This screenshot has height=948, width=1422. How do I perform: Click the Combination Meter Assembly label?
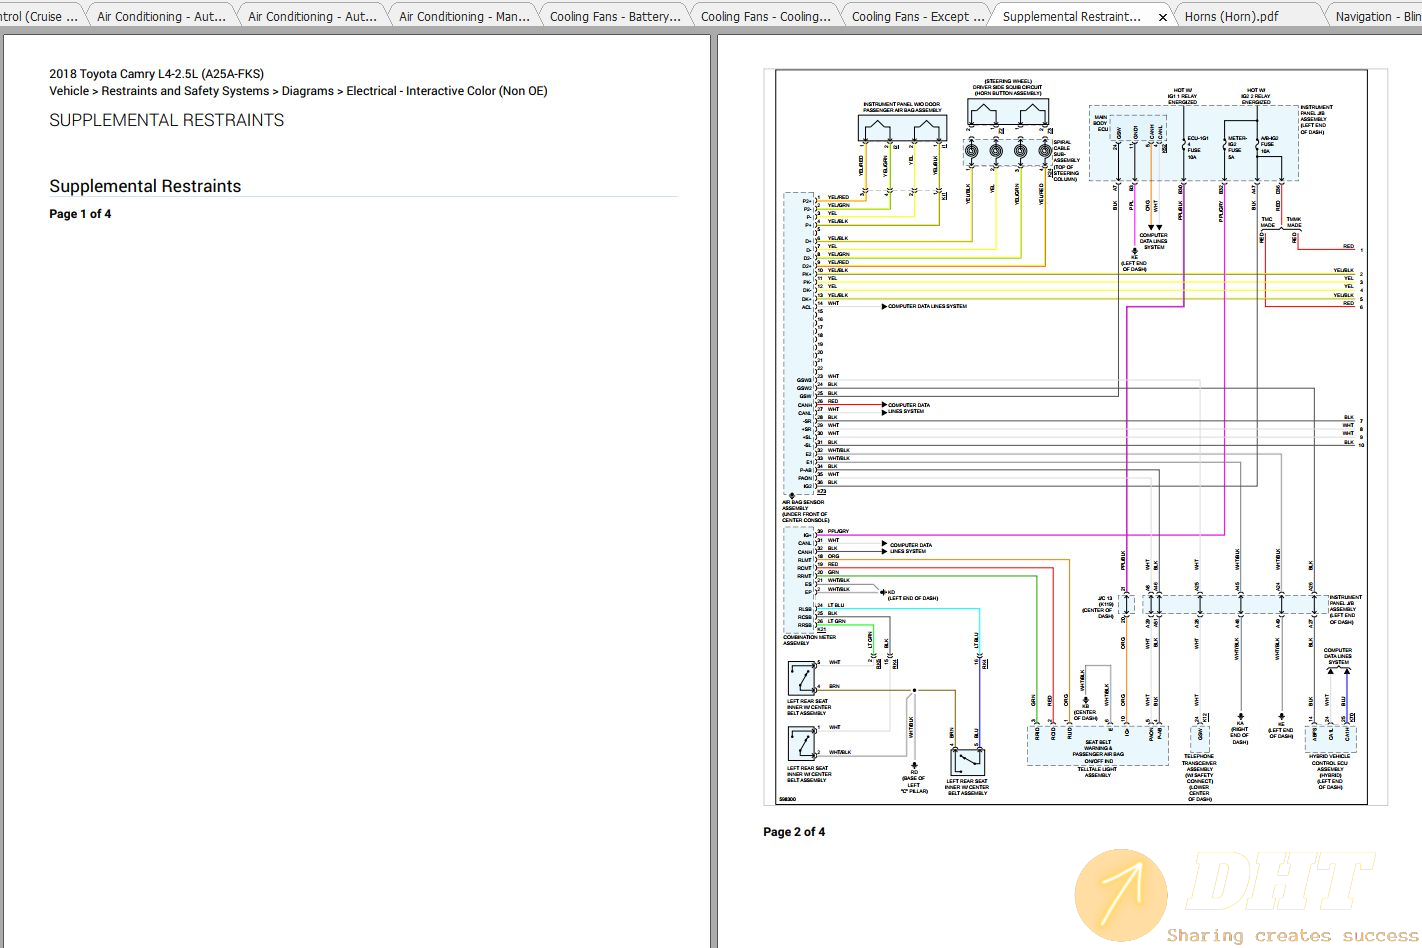point(809,640)
